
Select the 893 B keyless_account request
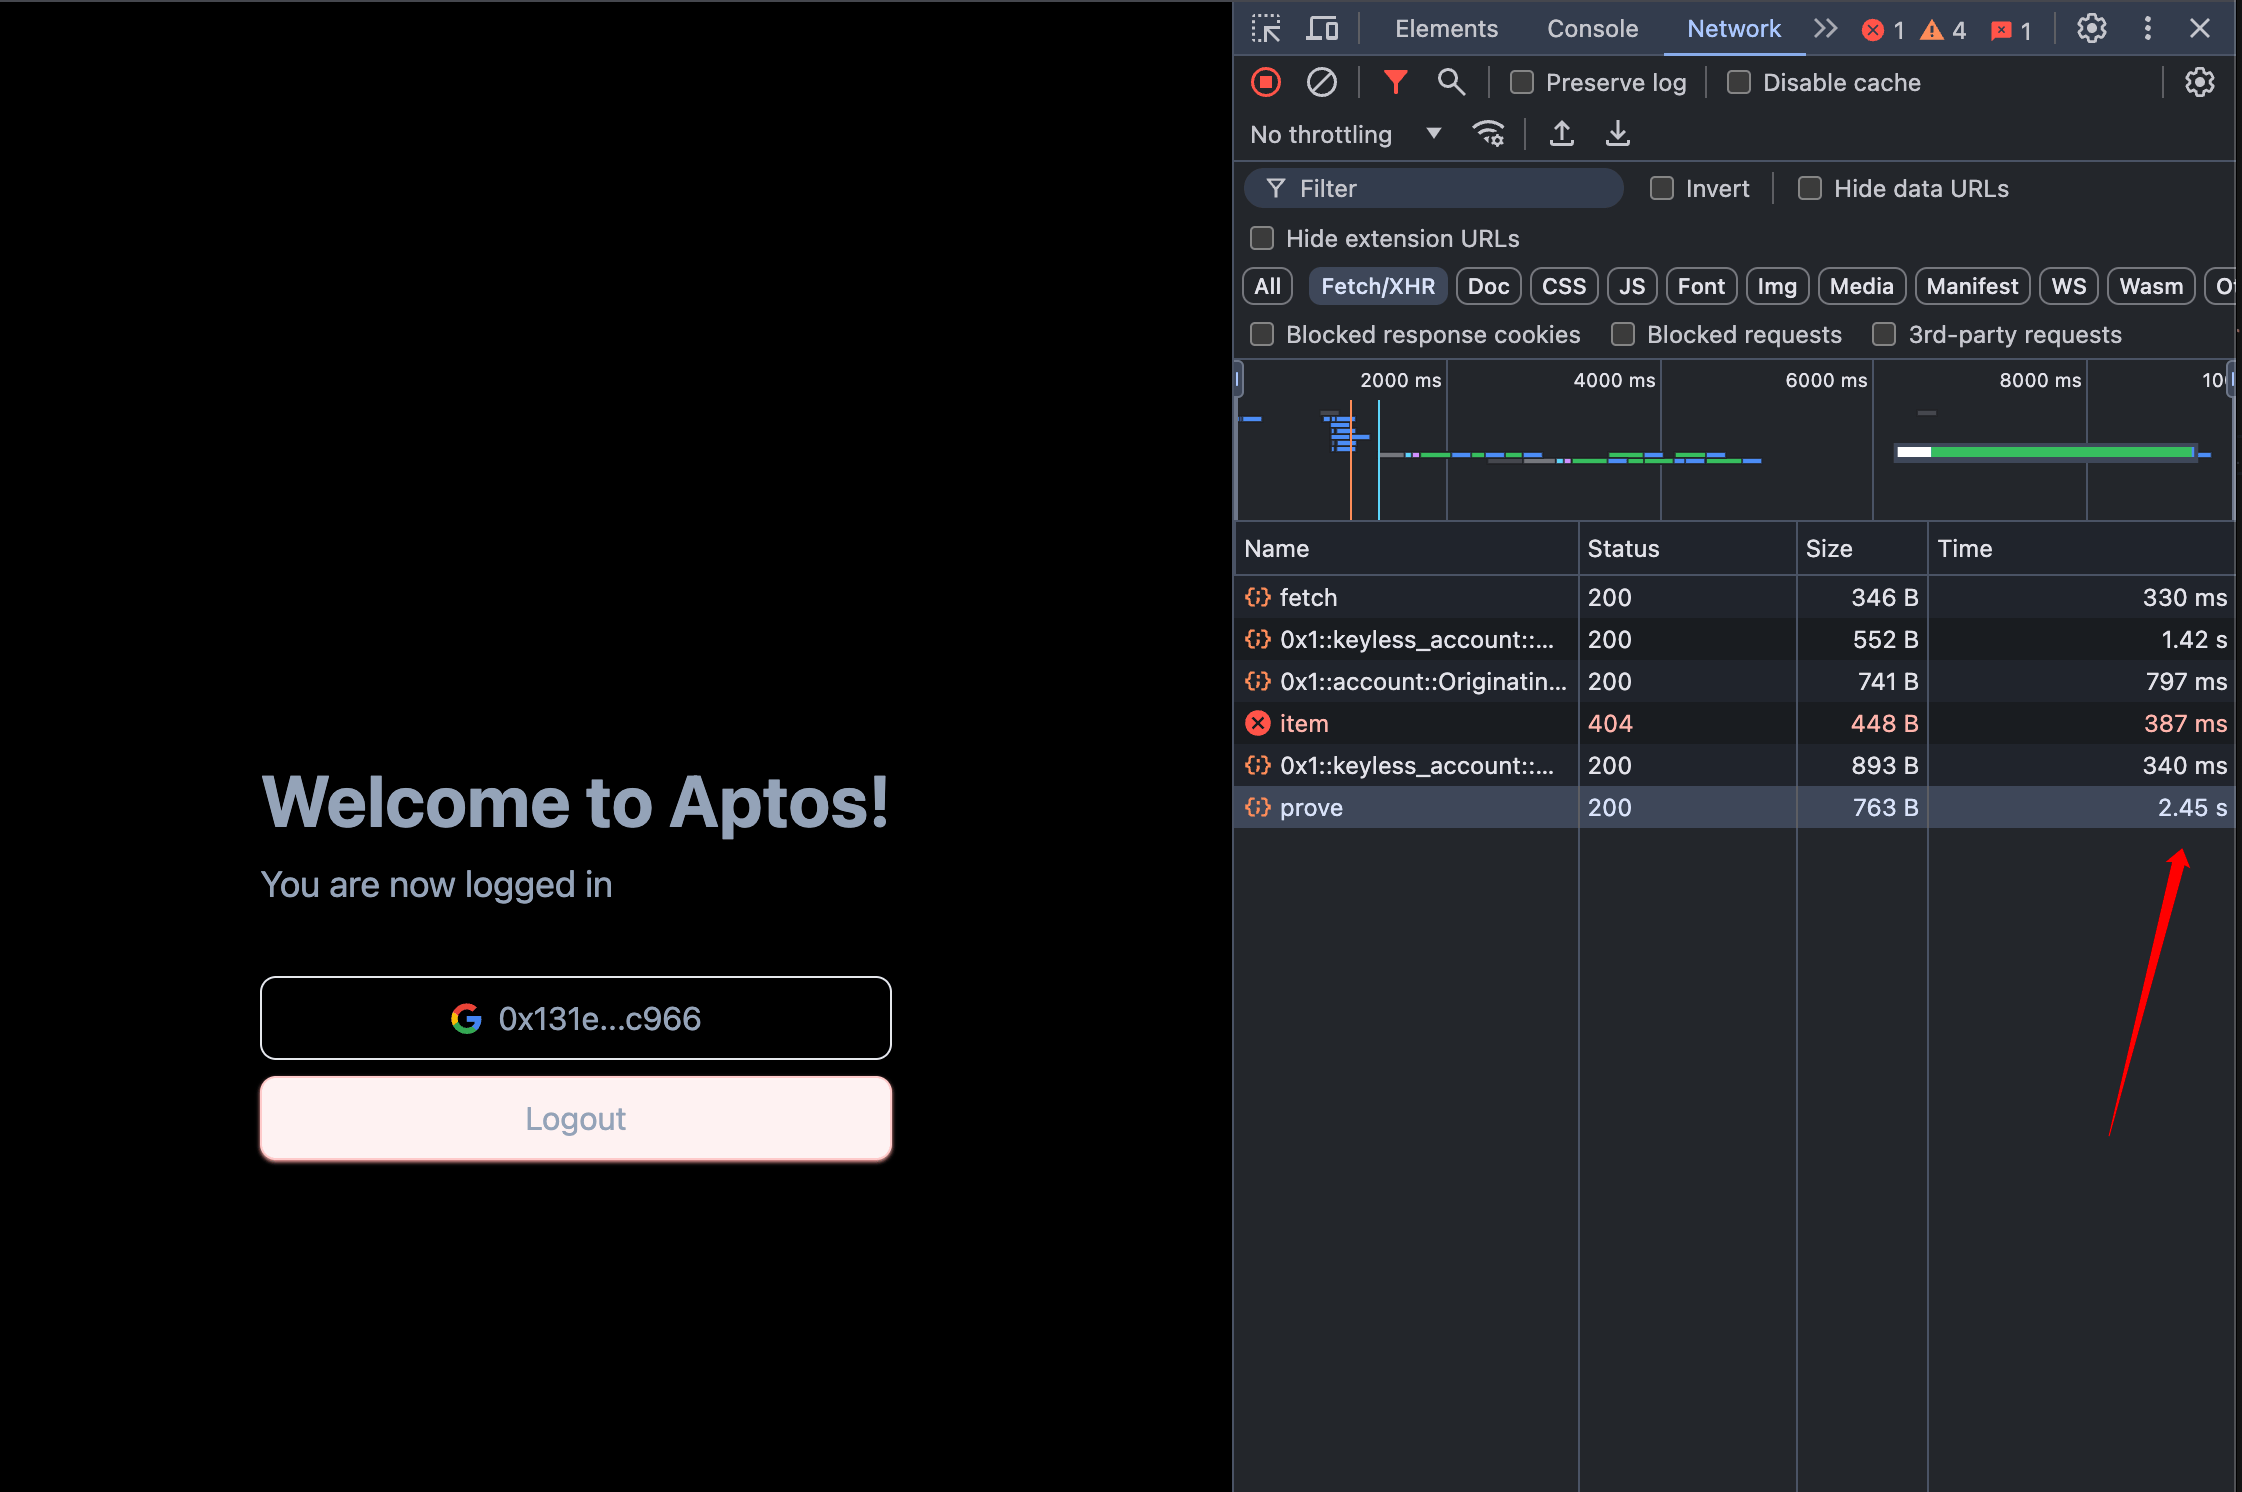coord(1734,765)
